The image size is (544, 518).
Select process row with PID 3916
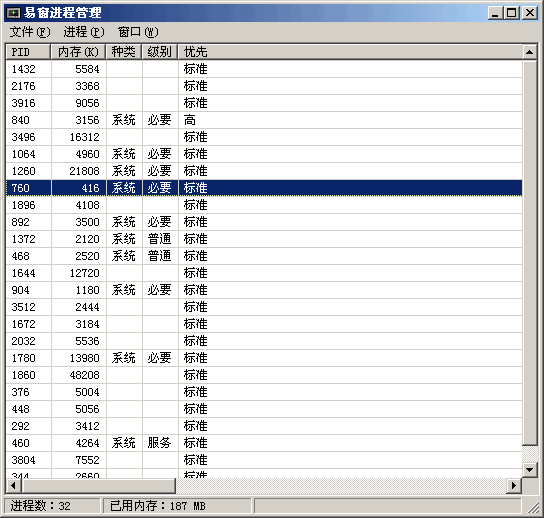tap(264, 103)
